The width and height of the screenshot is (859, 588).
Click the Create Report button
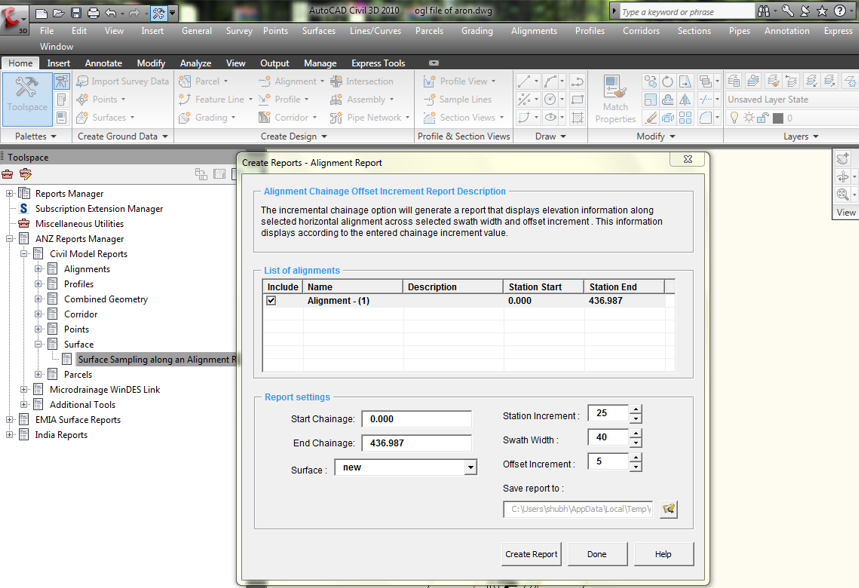(x=531, y=554)
